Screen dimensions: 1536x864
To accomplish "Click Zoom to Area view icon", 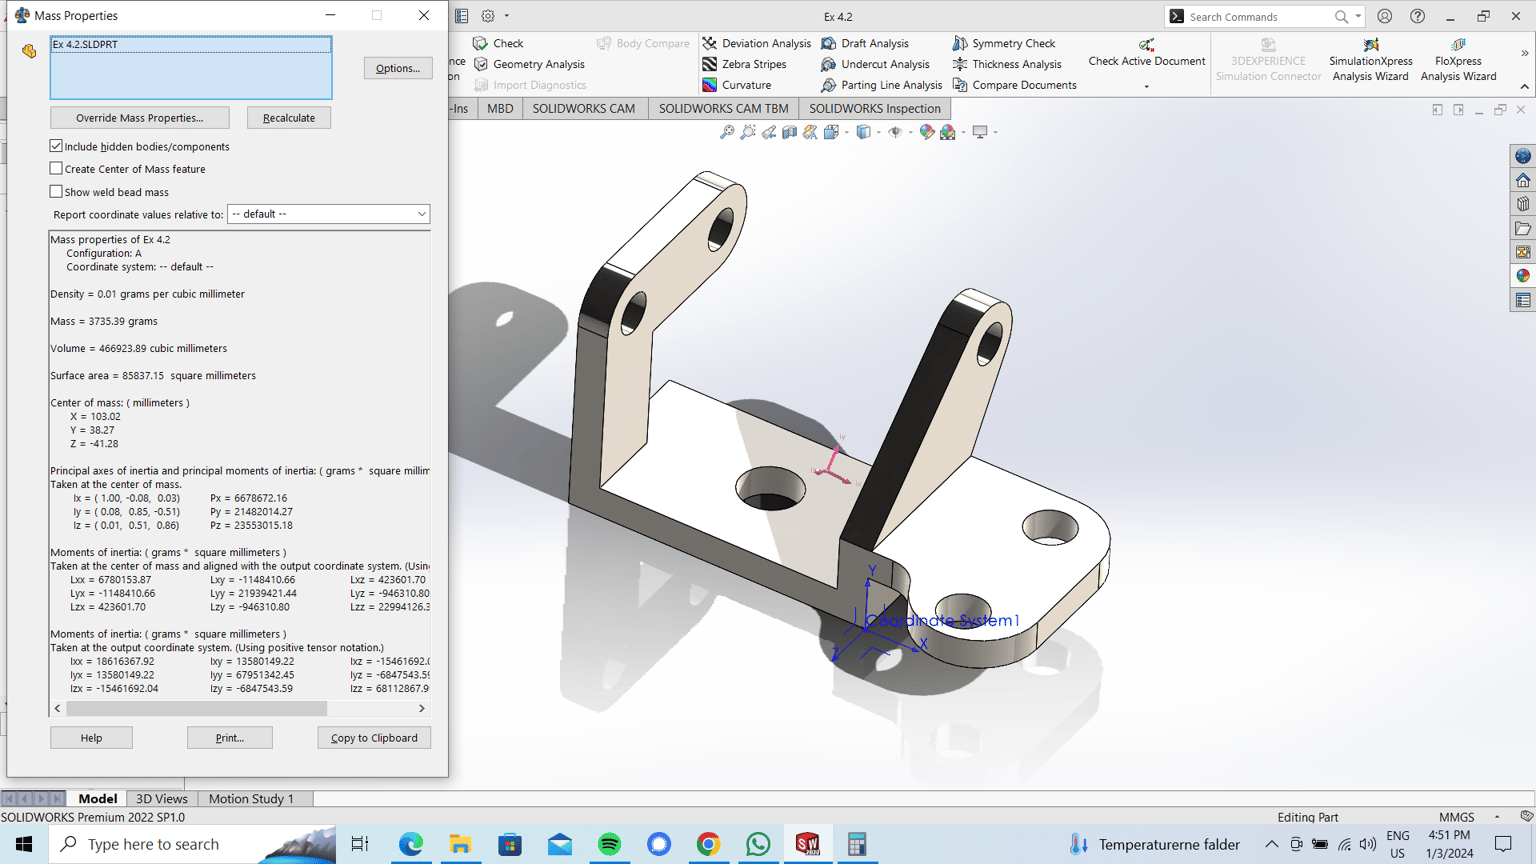I will pyautogui.click(x=748, y=132).
